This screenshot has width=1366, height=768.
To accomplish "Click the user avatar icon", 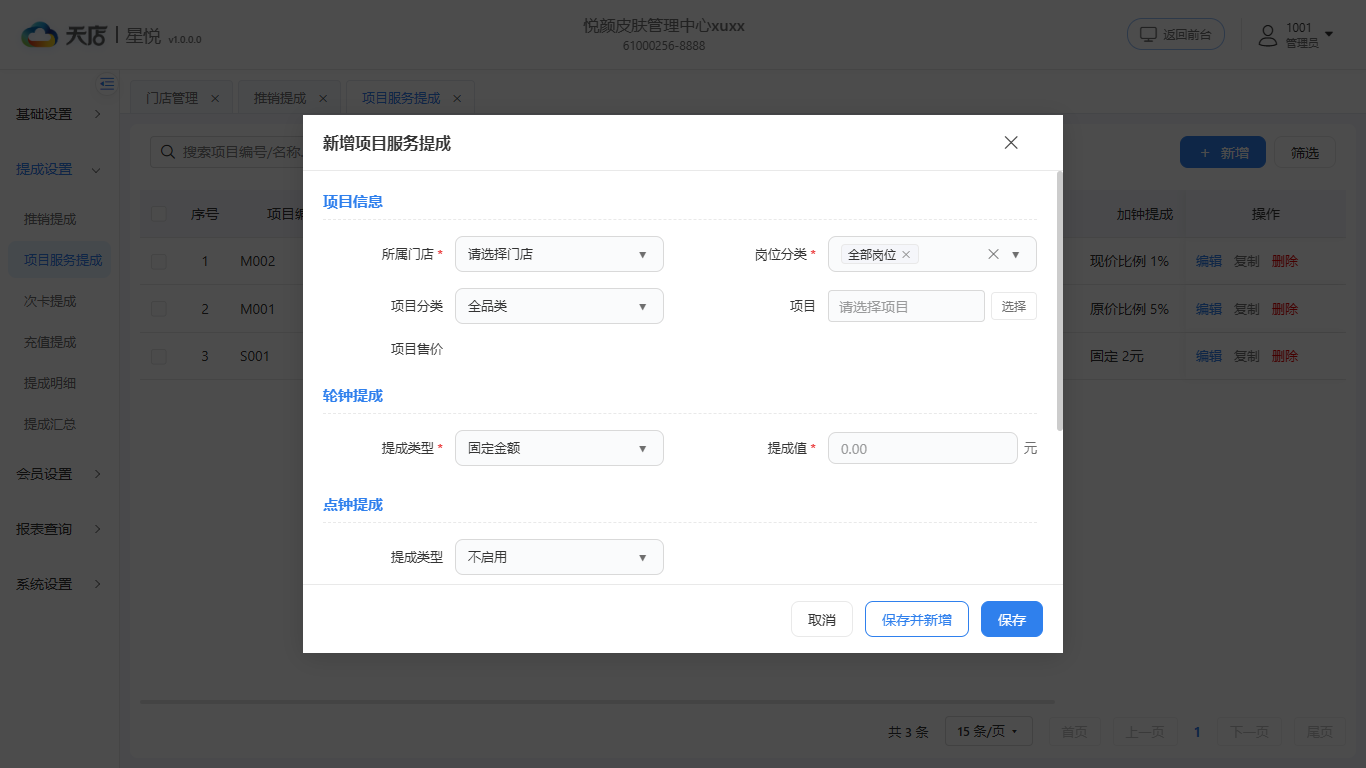I will 1268,35.
